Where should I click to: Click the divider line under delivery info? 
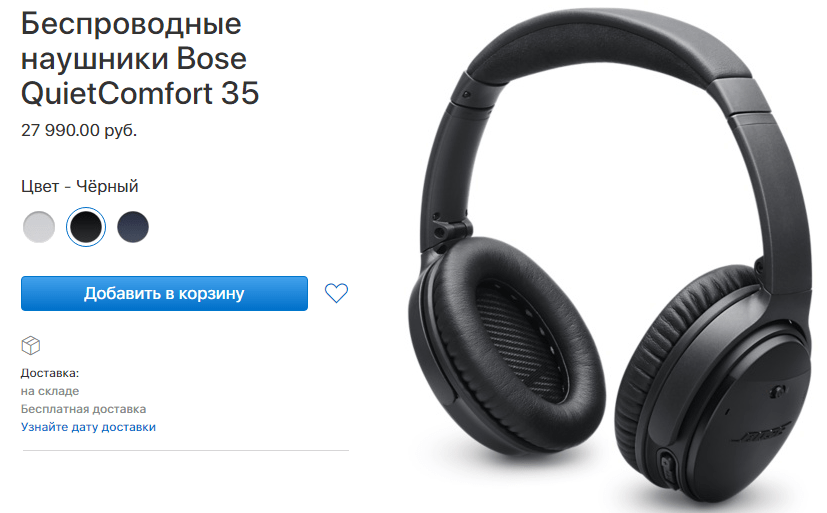(x=186, y=451)
